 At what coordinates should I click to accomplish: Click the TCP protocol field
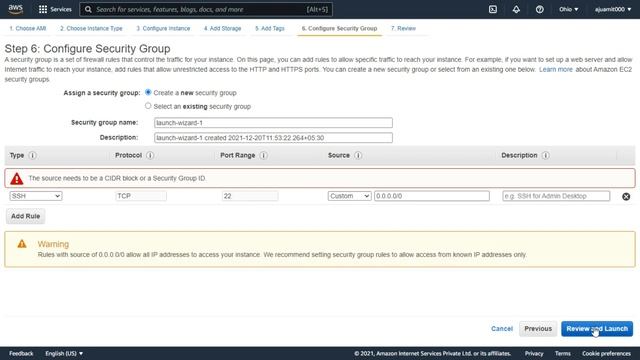(x=141, y=196)
